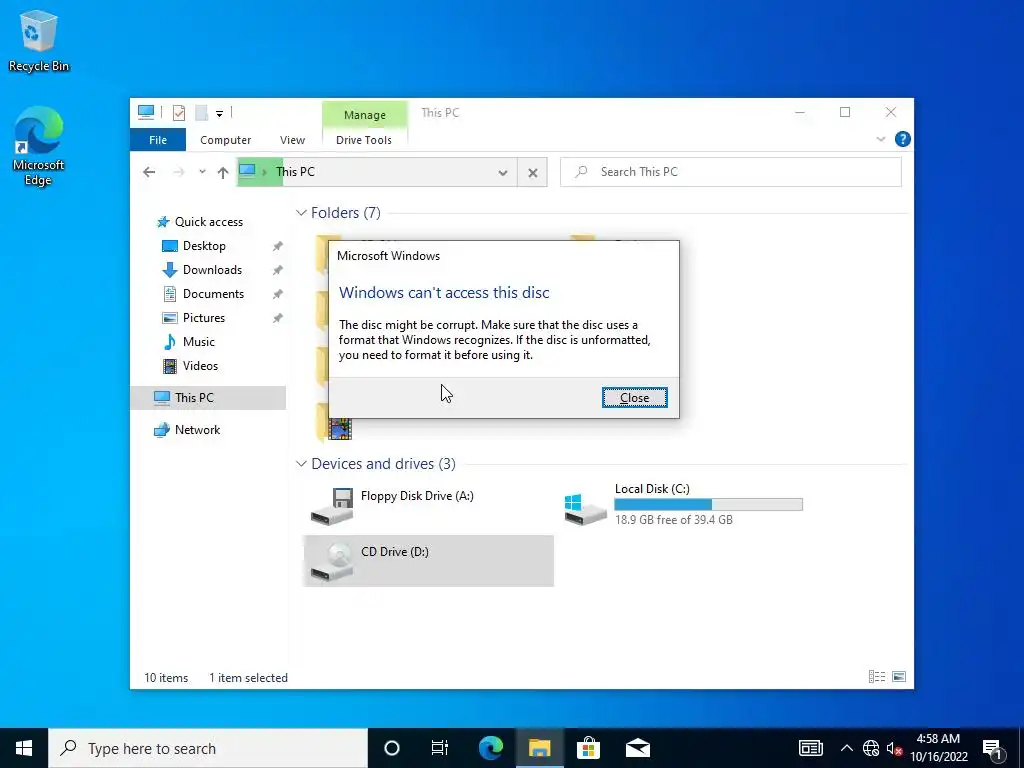The height and width of the screenshot is (768, 1024).
Task: Select Floppy Disk Drive (A:)
Action: point(428,506)
